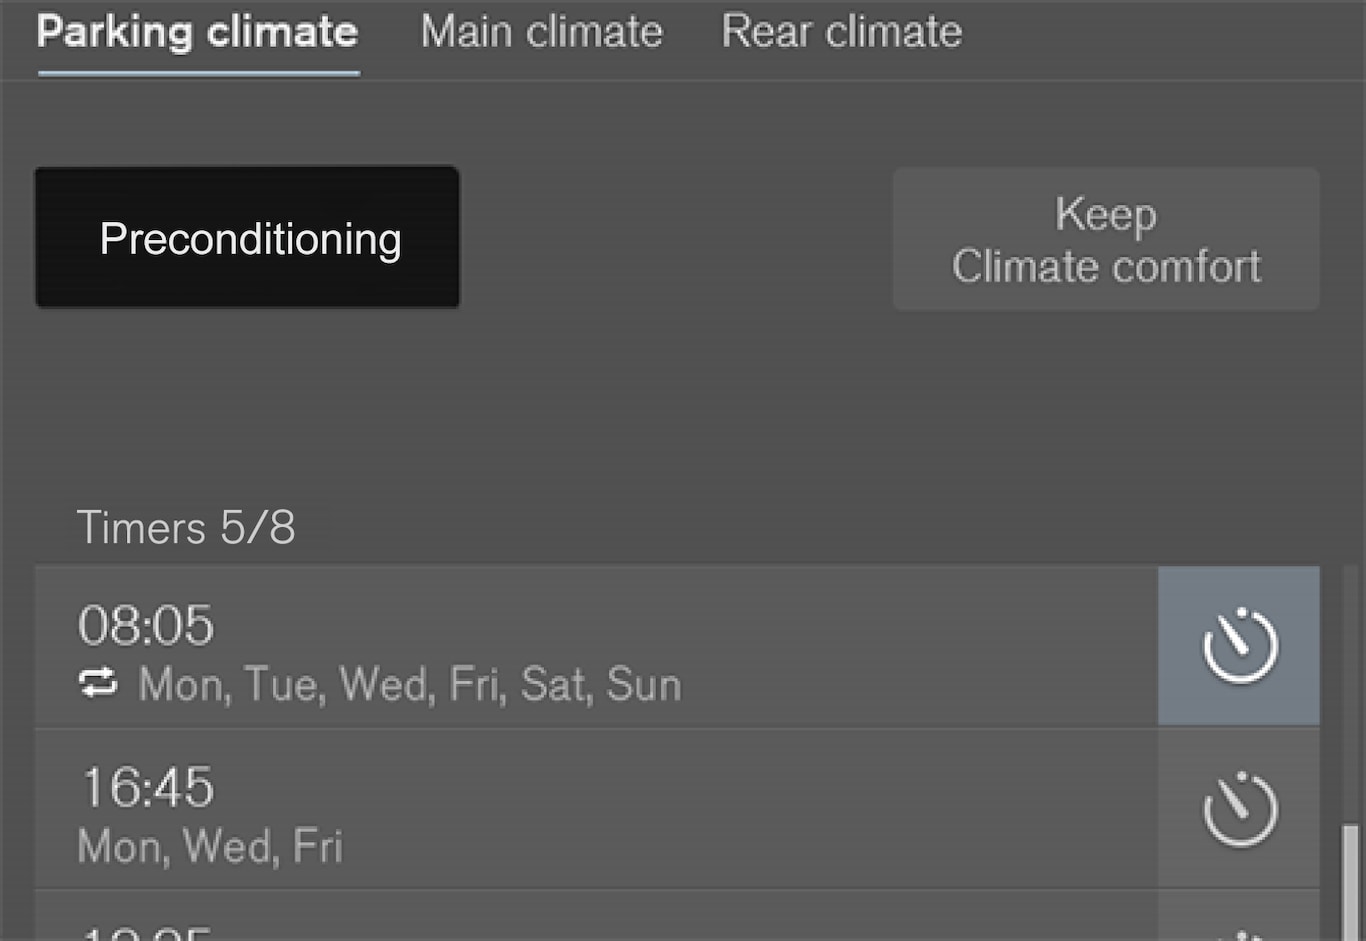Switch to the Main climate tab
The height and width of the screenshot is (941, 1366).
[541, 32]
